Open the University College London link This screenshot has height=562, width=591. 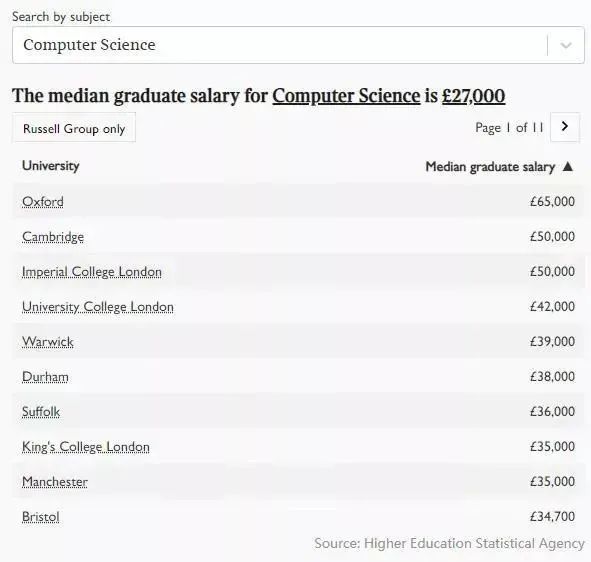[98, 307]
